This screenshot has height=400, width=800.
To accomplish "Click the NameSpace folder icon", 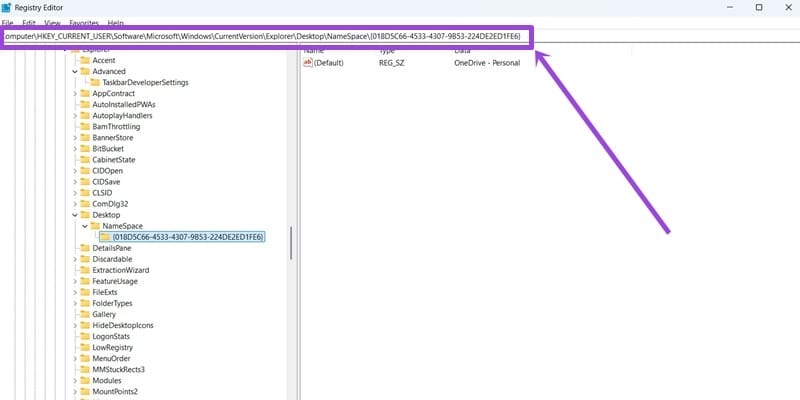I will click(95, 226).
